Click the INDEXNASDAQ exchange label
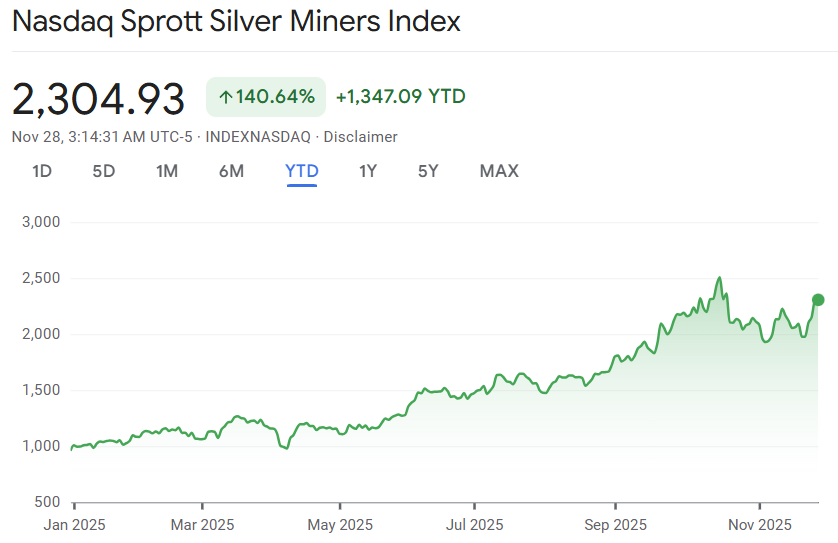 255,137
